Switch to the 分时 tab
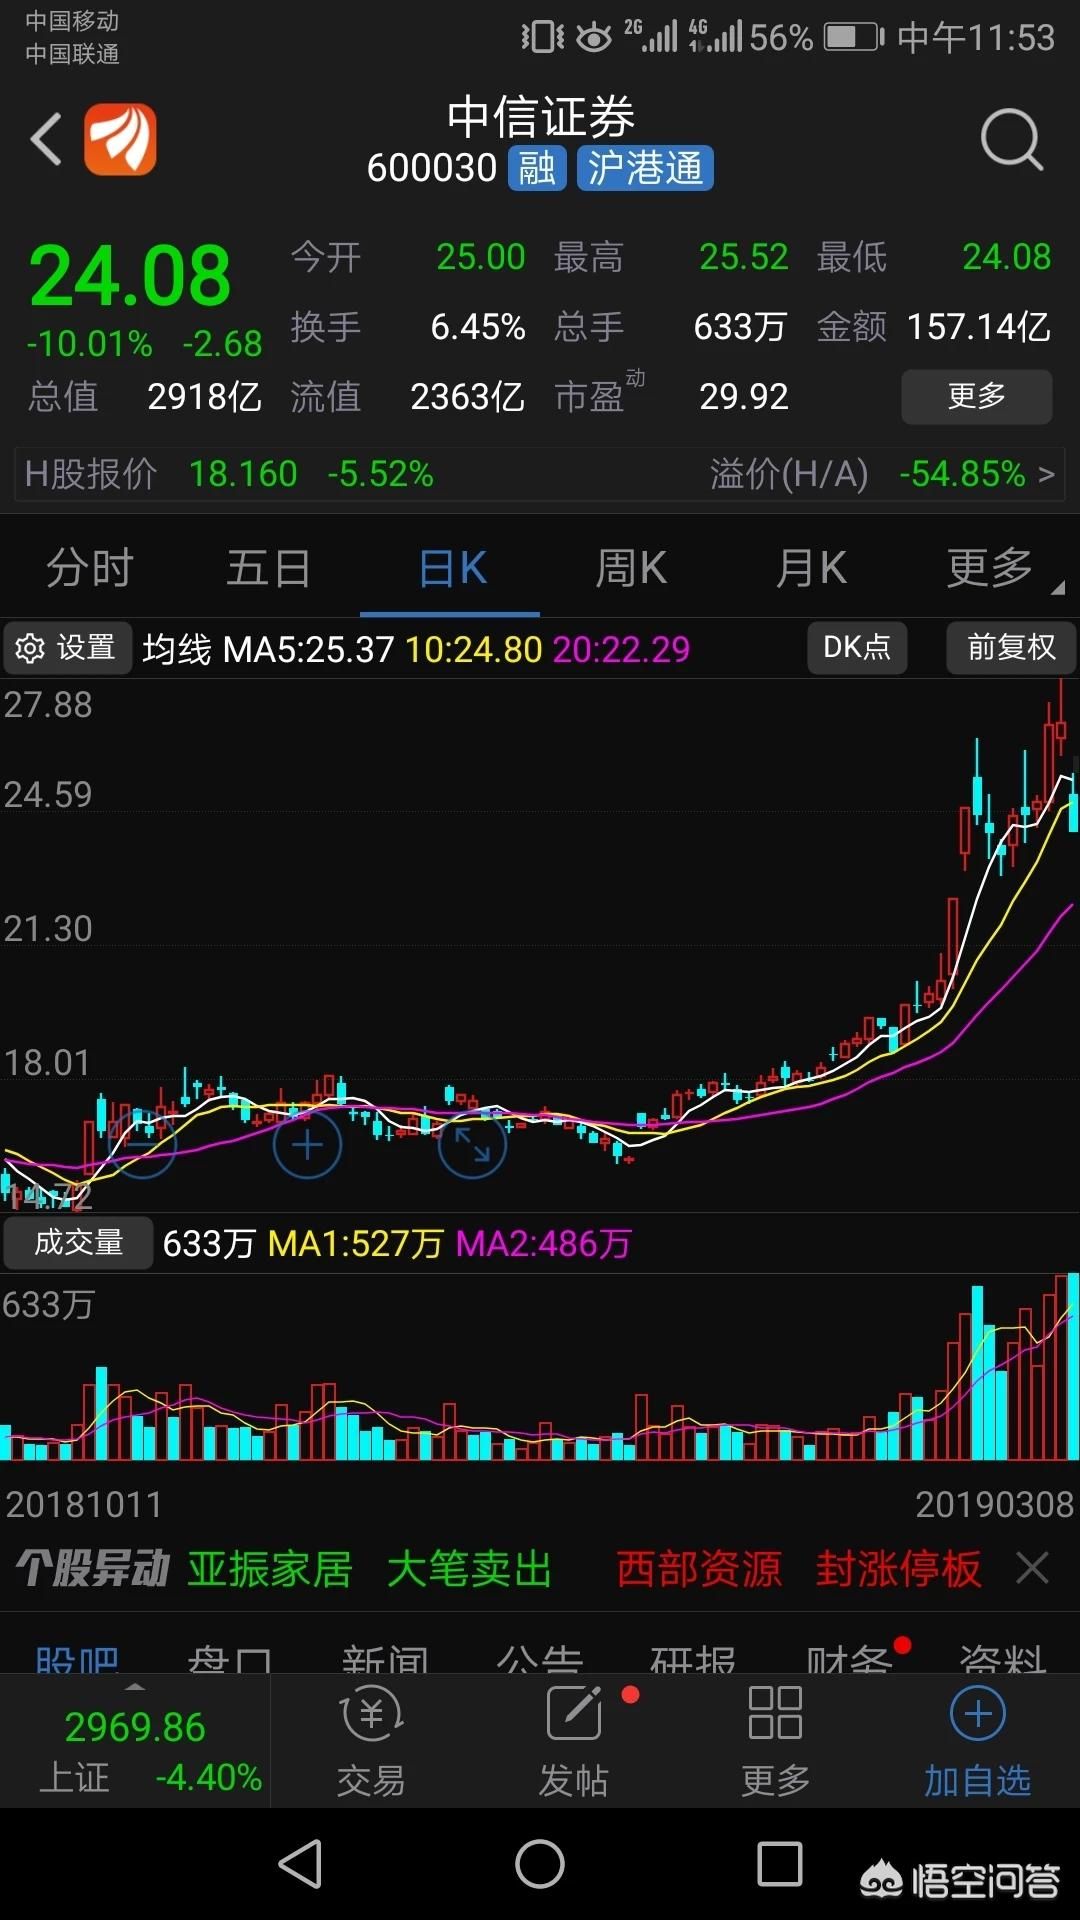The image size is (1080, 1920). [x=90, y=568]
